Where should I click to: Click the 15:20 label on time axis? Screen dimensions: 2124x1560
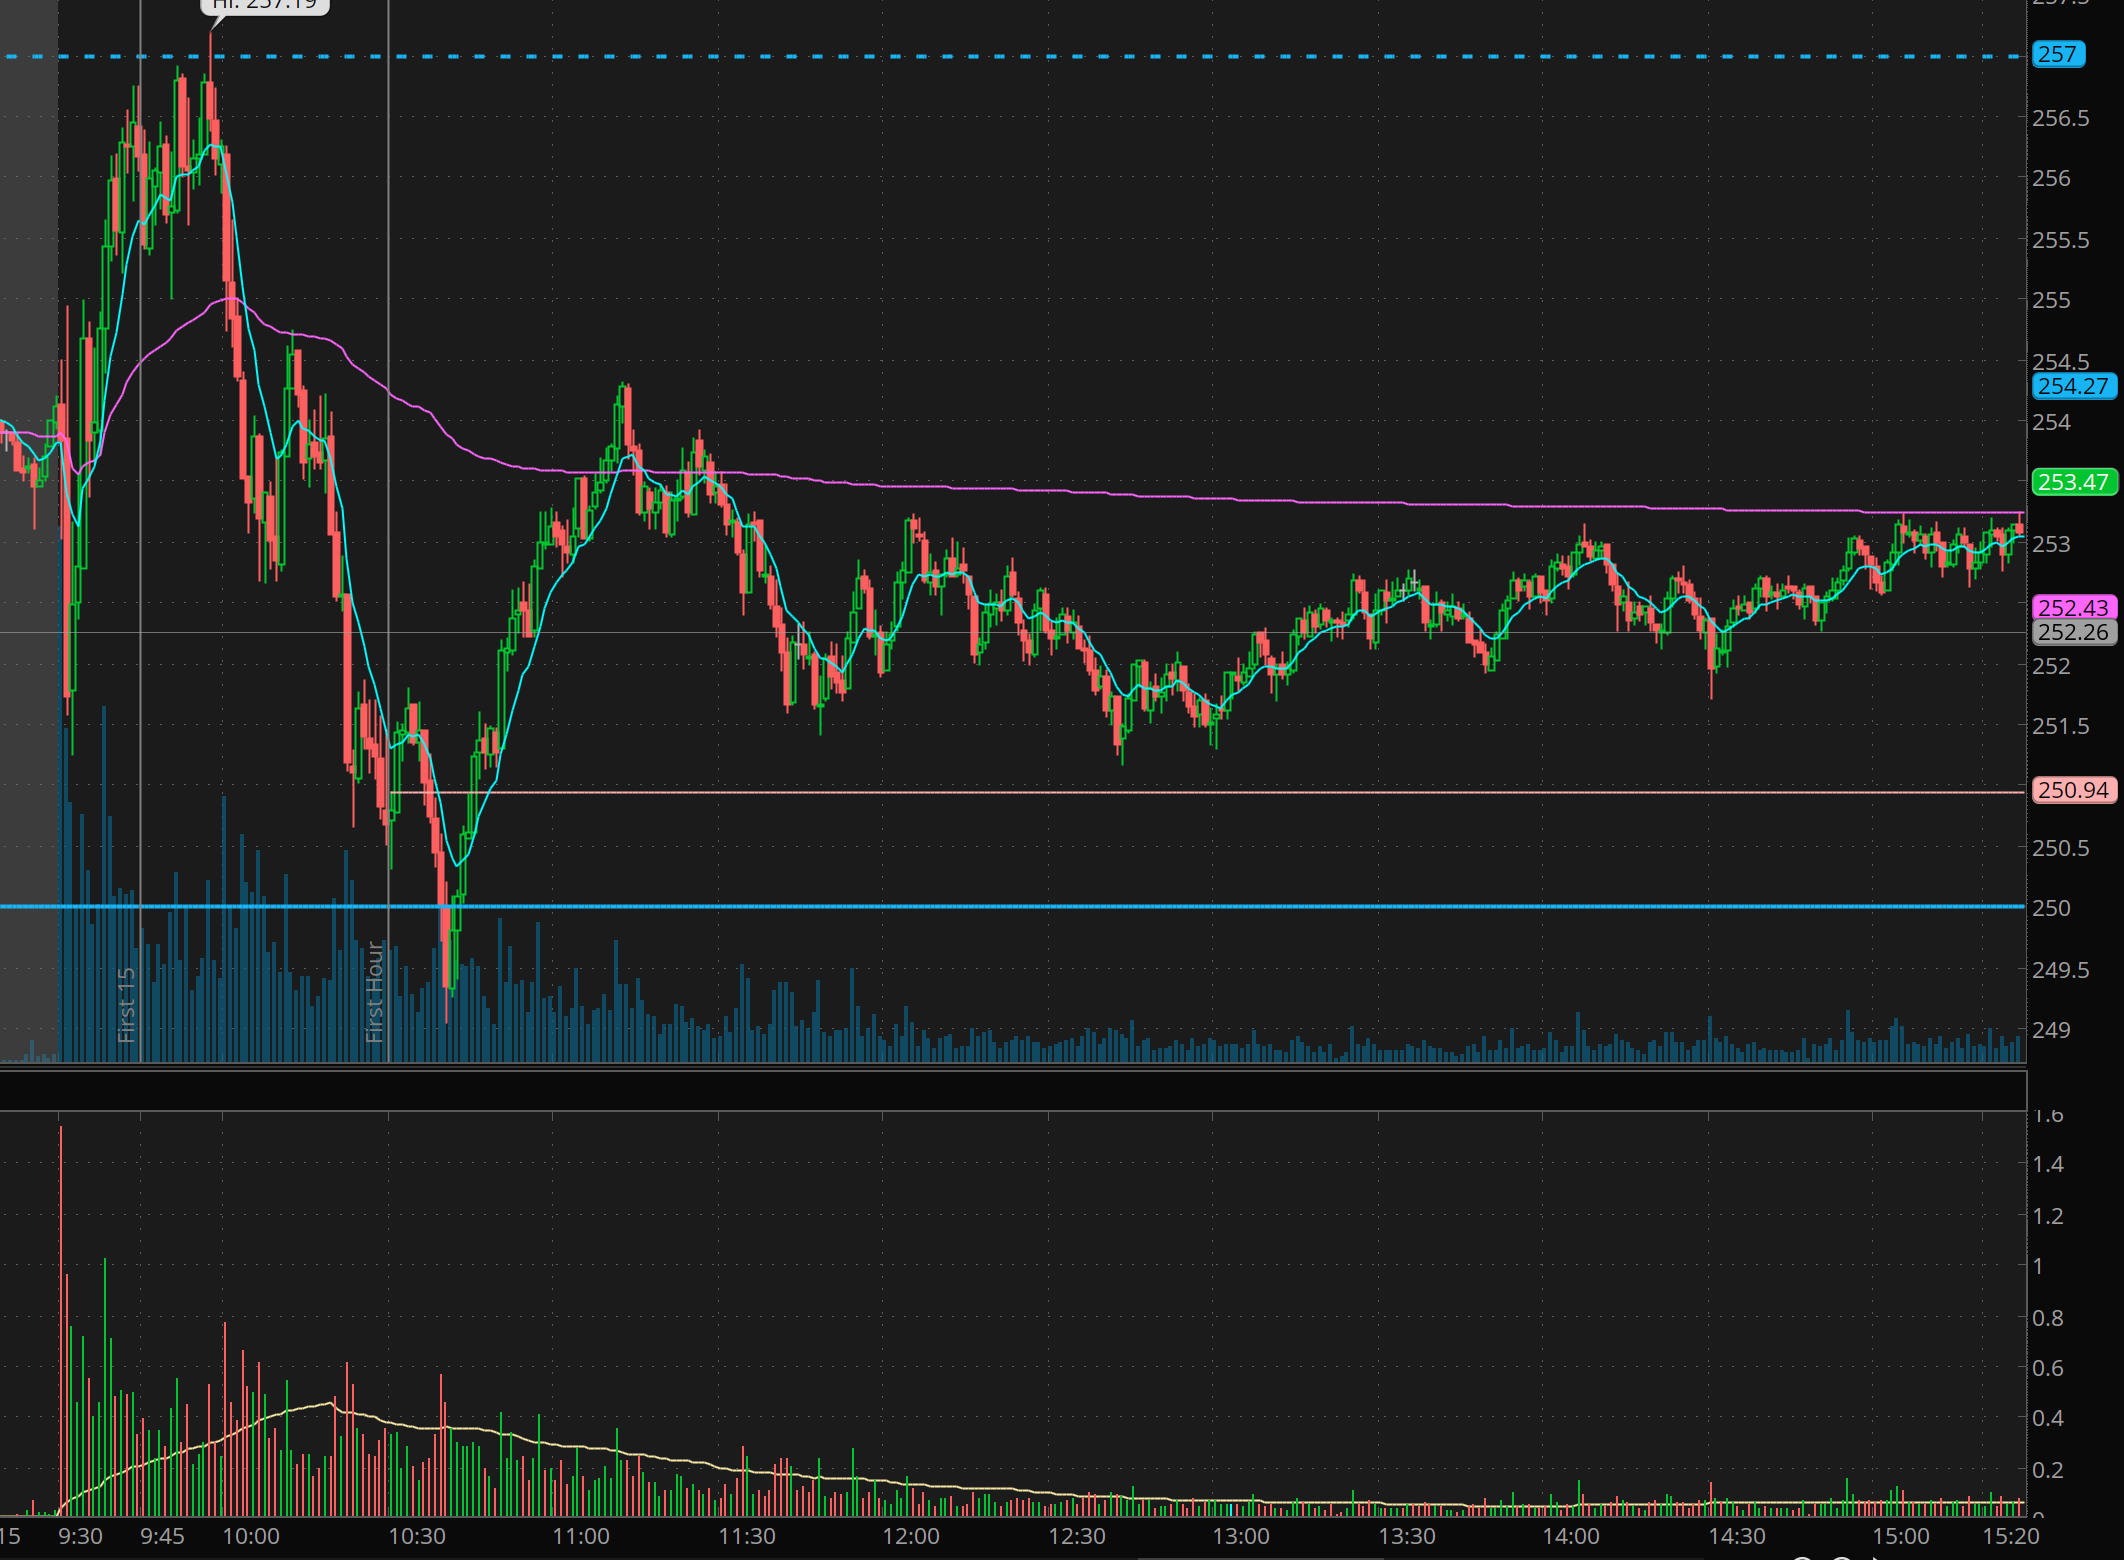point(2010,1536)
